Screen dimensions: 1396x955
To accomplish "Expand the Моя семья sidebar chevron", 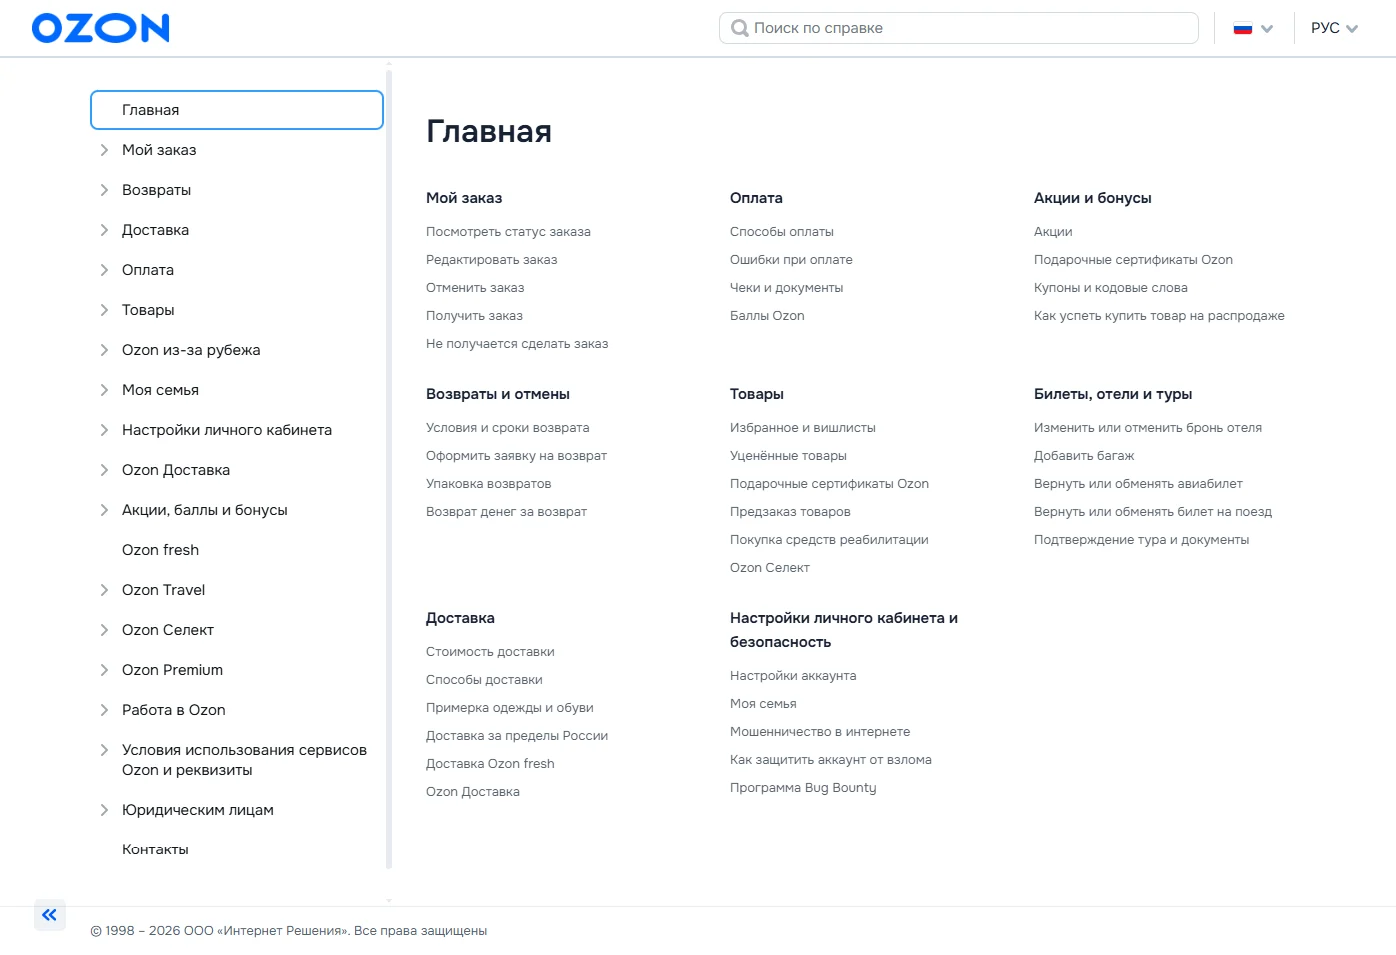I will tap(104, 390).
